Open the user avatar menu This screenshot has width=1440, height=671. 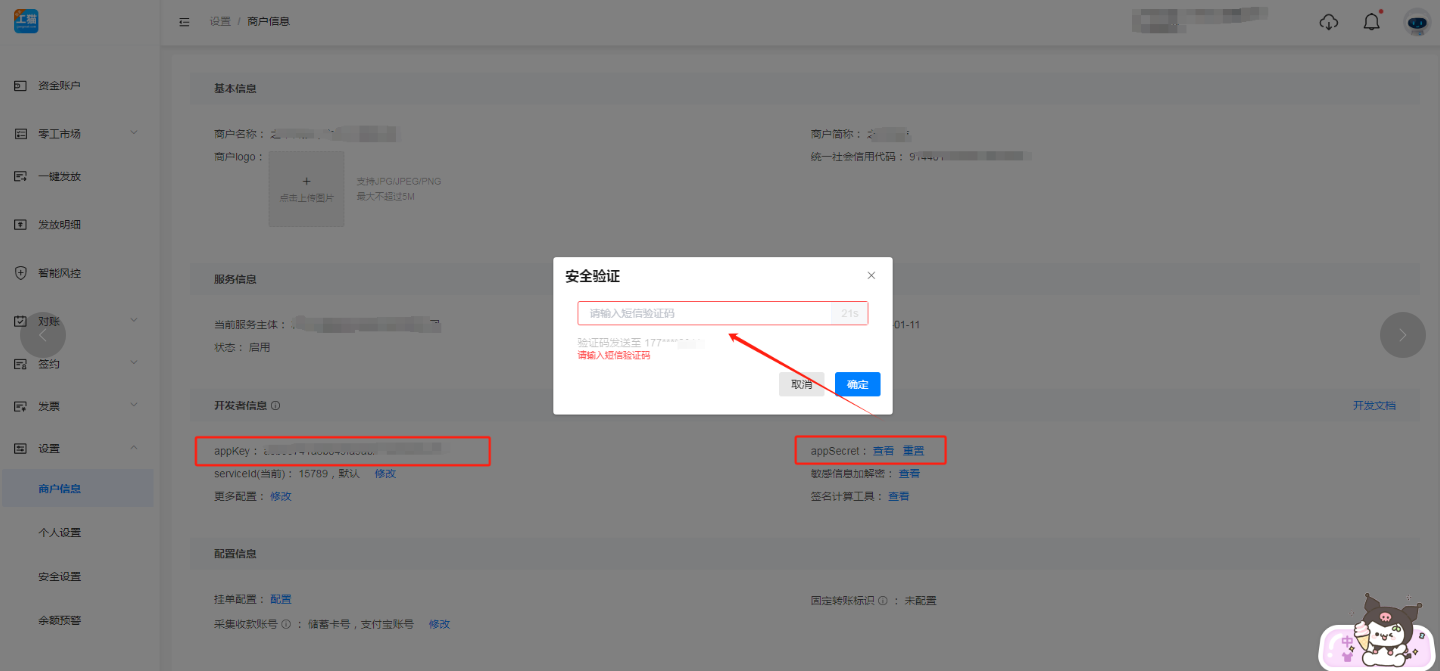(1417, 22)
